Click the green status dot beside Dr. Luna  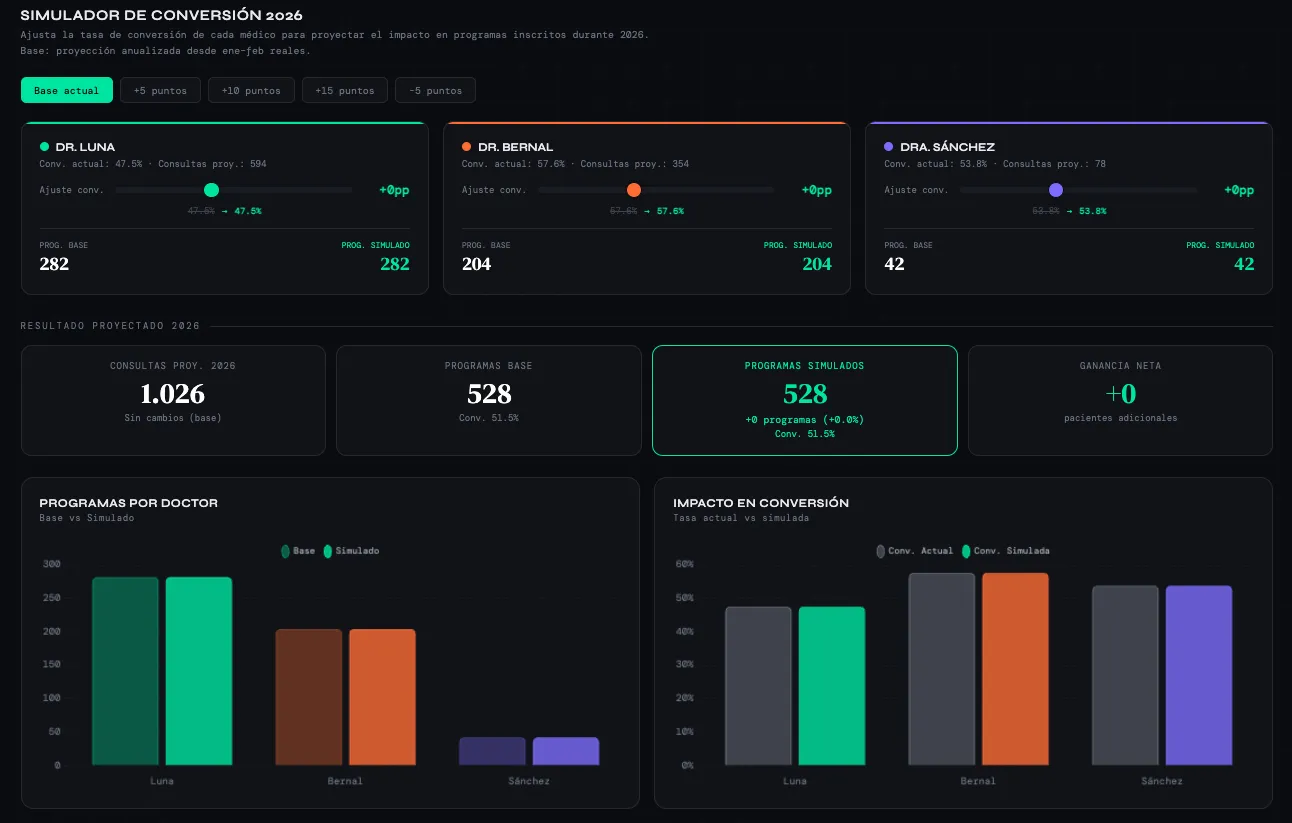(x=44, y=147)
